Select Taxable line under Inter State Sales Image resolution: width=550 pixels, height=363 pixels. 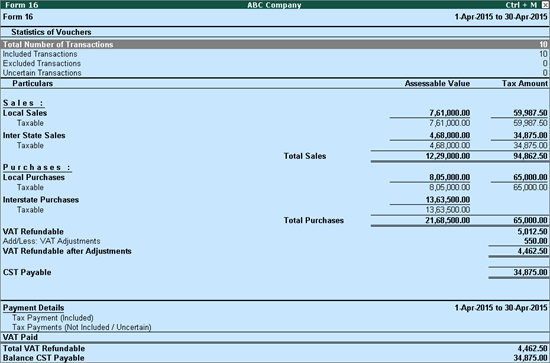(275, 146)
